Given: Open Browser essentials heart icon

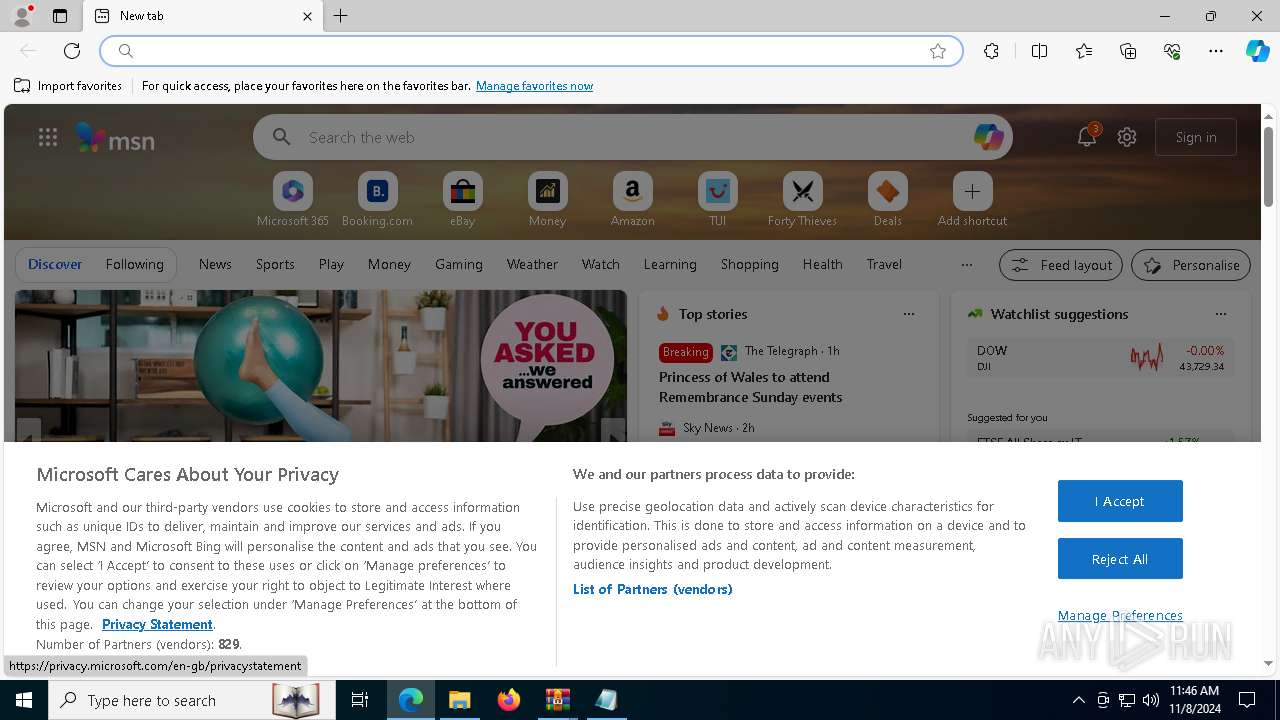Looking at the screenshot, I should [x=1172, y=51].
